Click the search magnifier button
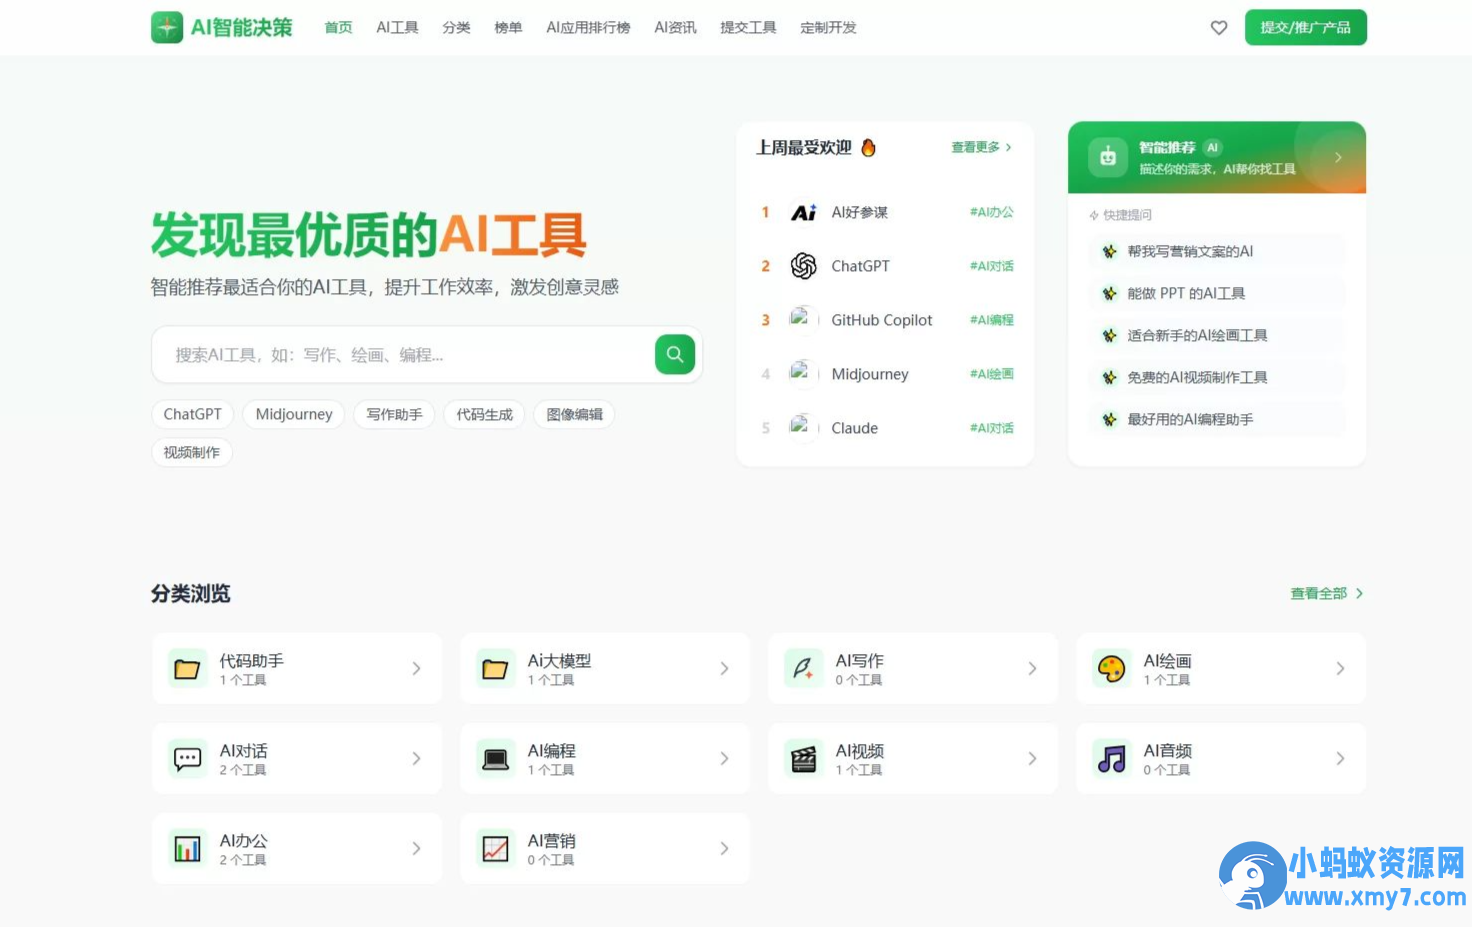Image resolution: width=1472 pixels, height=927 pixels. (x=674, y=354)
